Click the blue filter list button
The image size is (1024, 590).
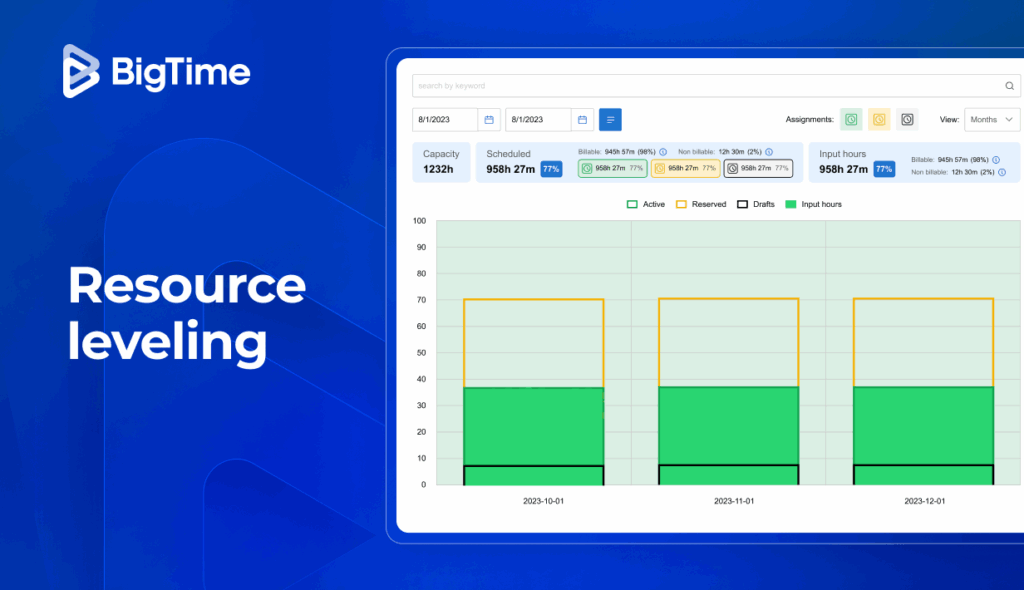click(x=610, y=120)
